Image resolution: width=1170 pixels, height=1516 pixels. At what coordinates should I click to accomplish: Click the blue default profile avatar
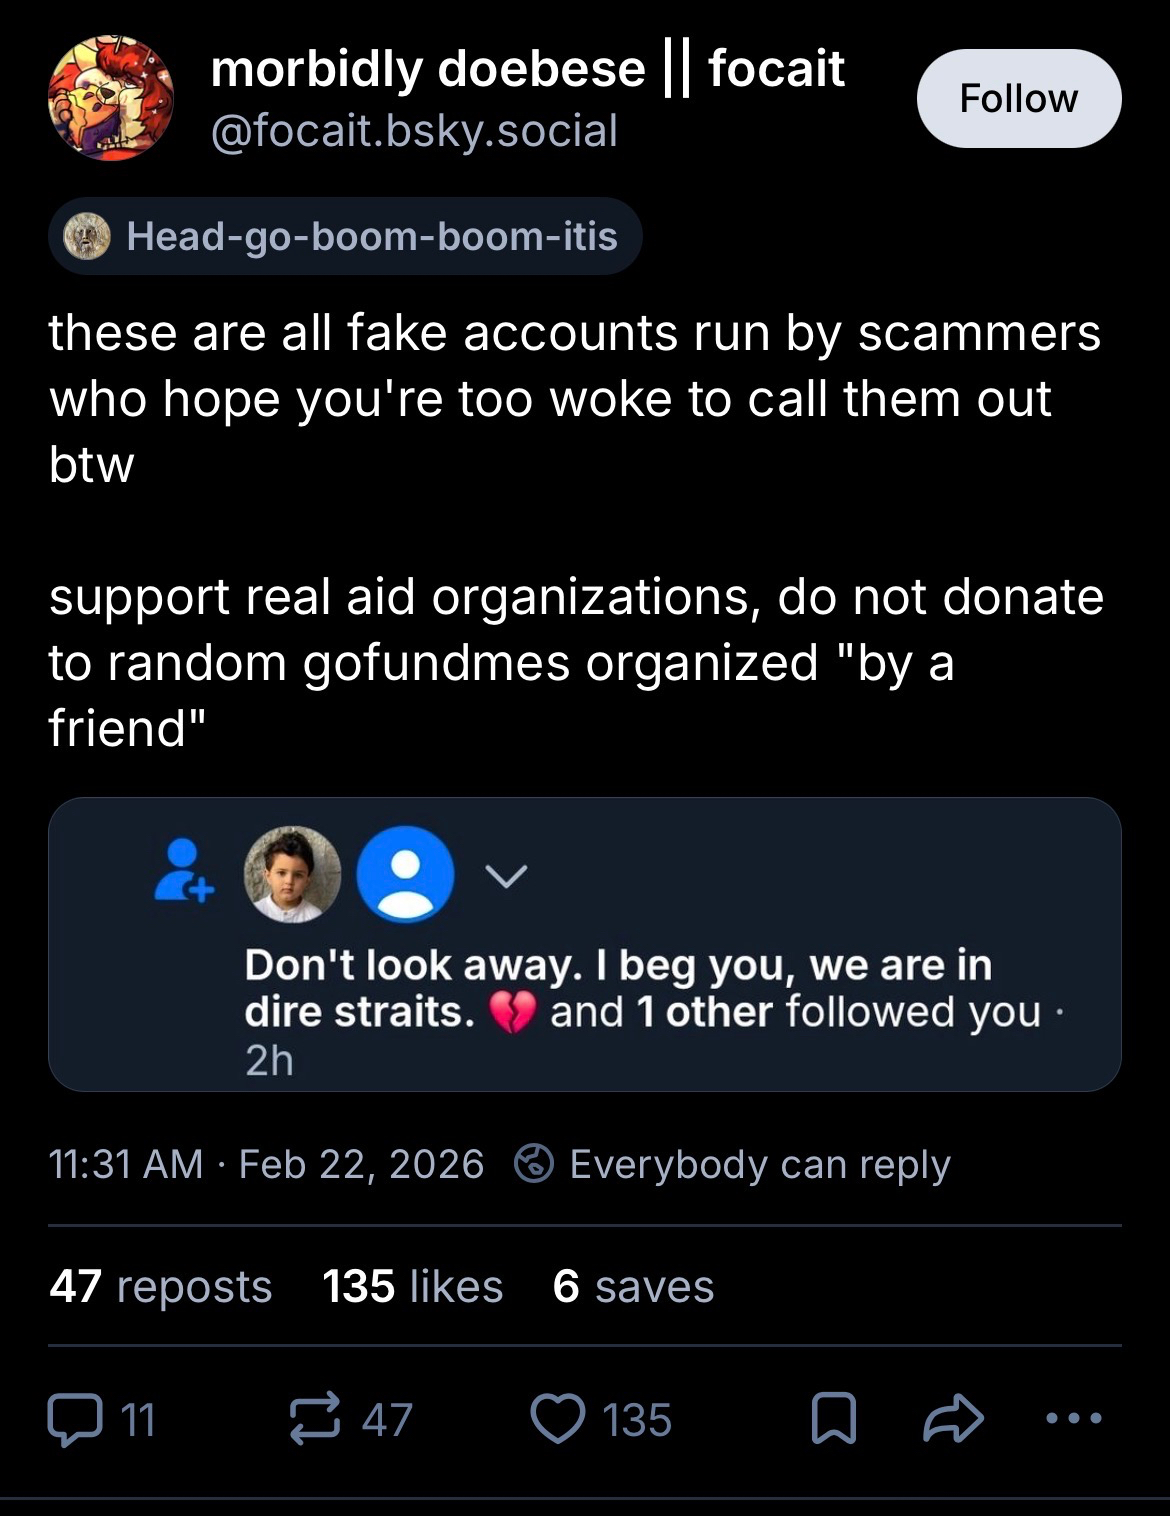coord(405,874)
